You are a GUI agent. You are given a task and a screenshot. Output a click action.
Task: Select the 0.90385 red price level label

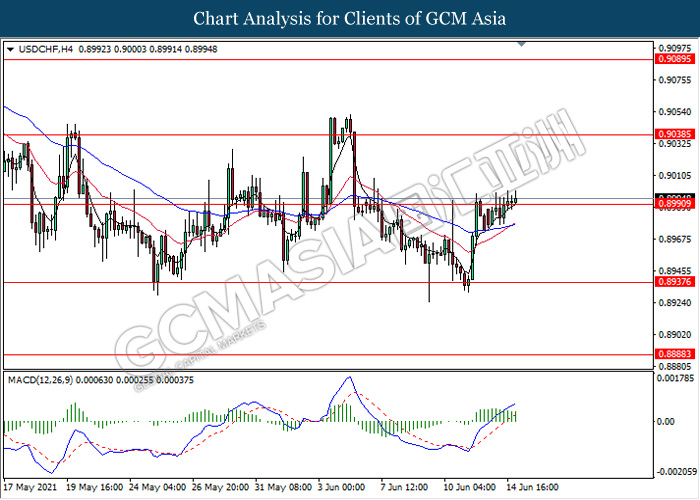tap(675, 134)
